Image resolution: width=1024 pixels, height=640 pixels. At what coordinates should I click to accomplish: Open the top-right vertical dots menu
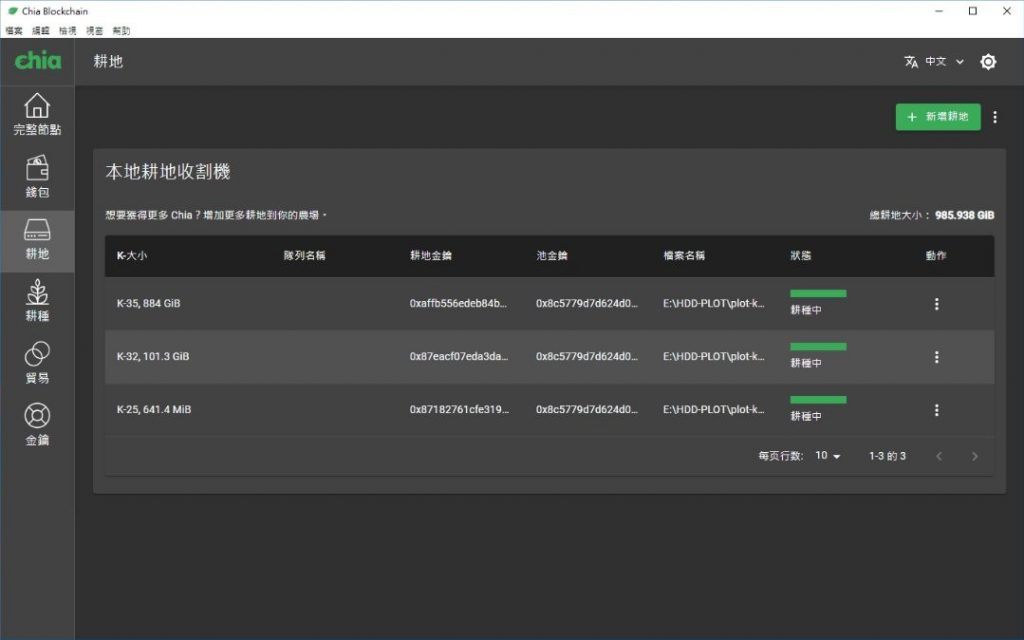click(x=995, y=117)
